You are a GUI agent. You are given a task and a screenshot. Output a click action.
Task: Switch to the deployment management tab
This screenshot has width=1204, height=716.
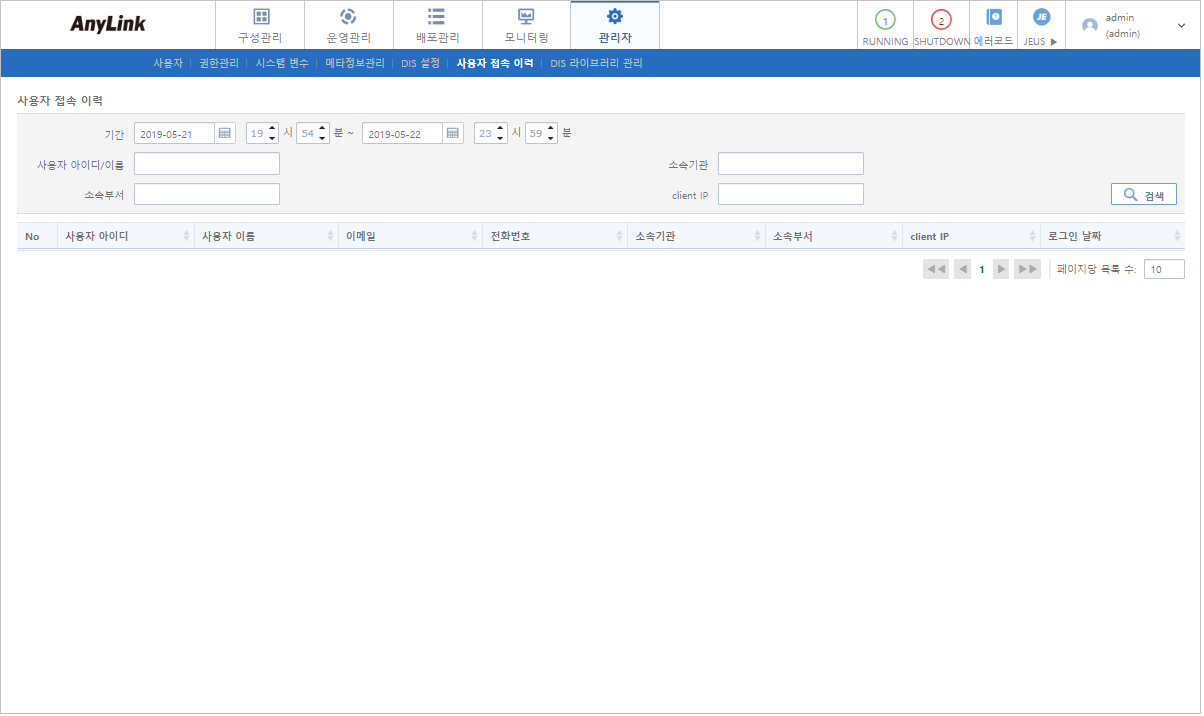point(437,25)
